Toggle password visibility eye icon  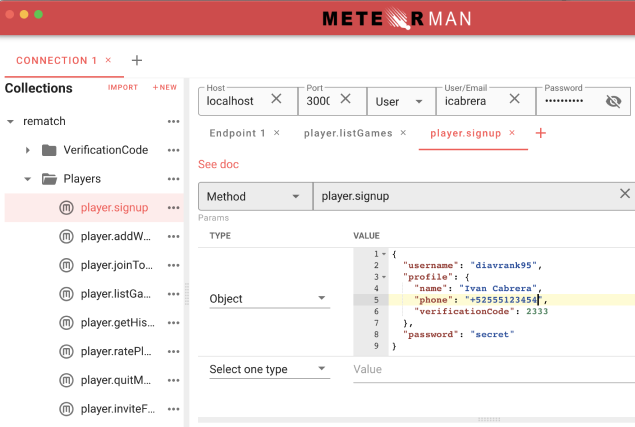[613, 101]
